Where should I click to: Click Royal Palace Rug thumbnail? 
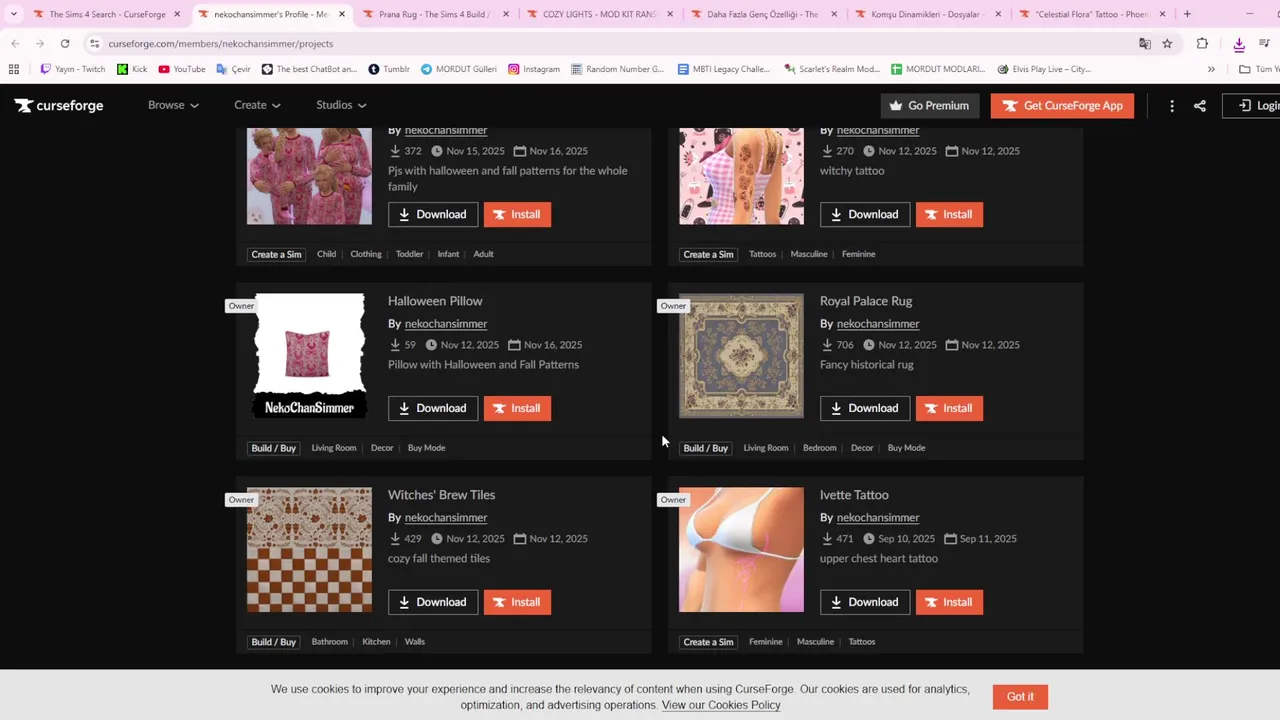click(741, 355)
